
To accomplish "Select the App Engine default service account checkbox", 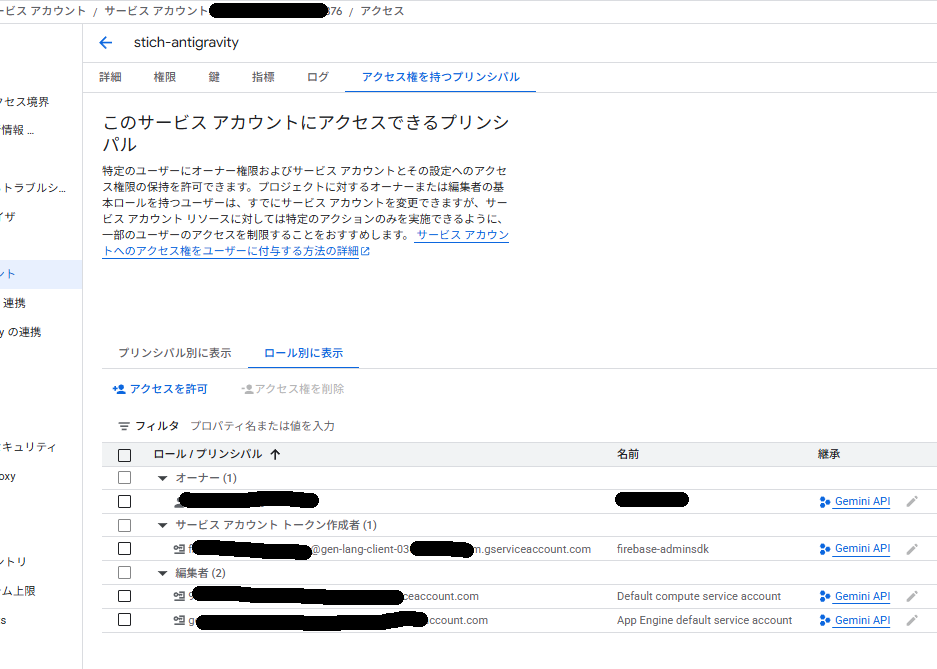I will [125, 620].
